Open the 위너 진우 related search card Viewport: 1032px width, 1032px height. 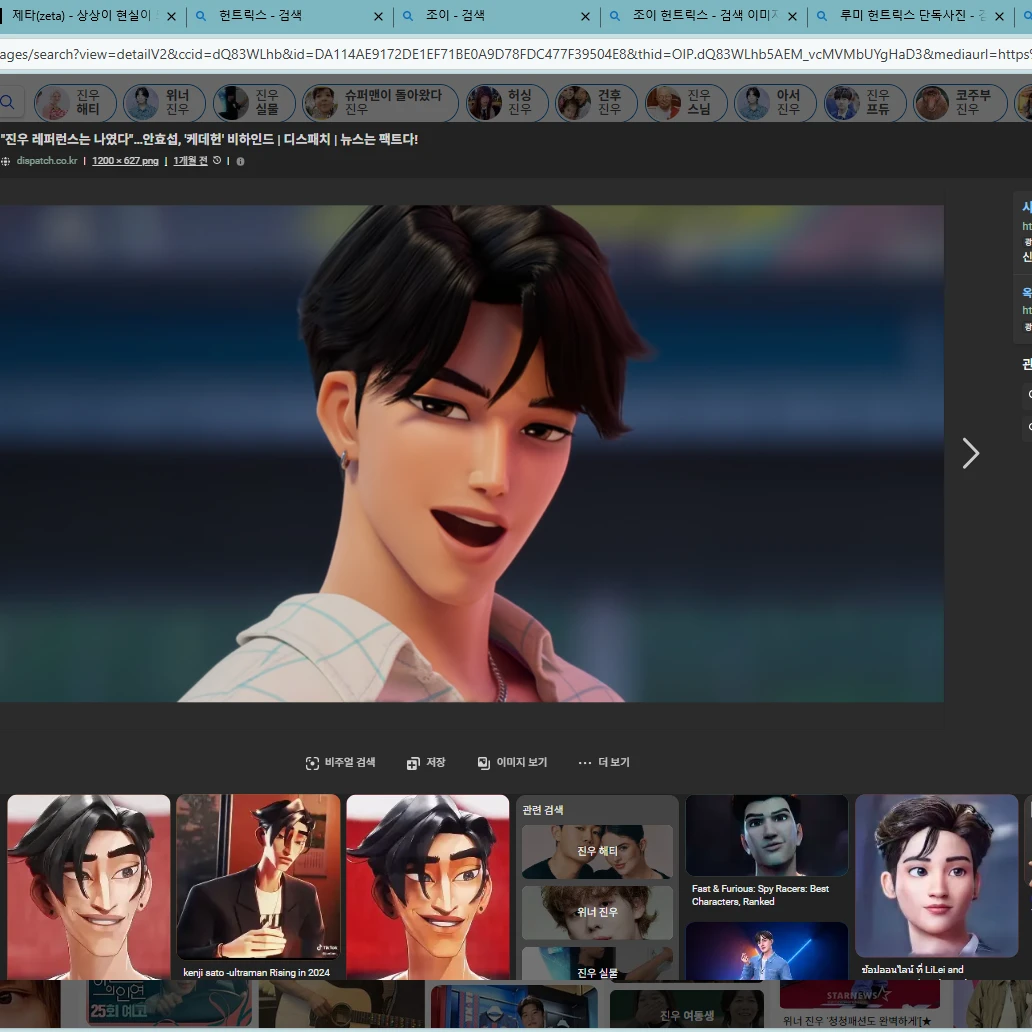click(597, 912)
